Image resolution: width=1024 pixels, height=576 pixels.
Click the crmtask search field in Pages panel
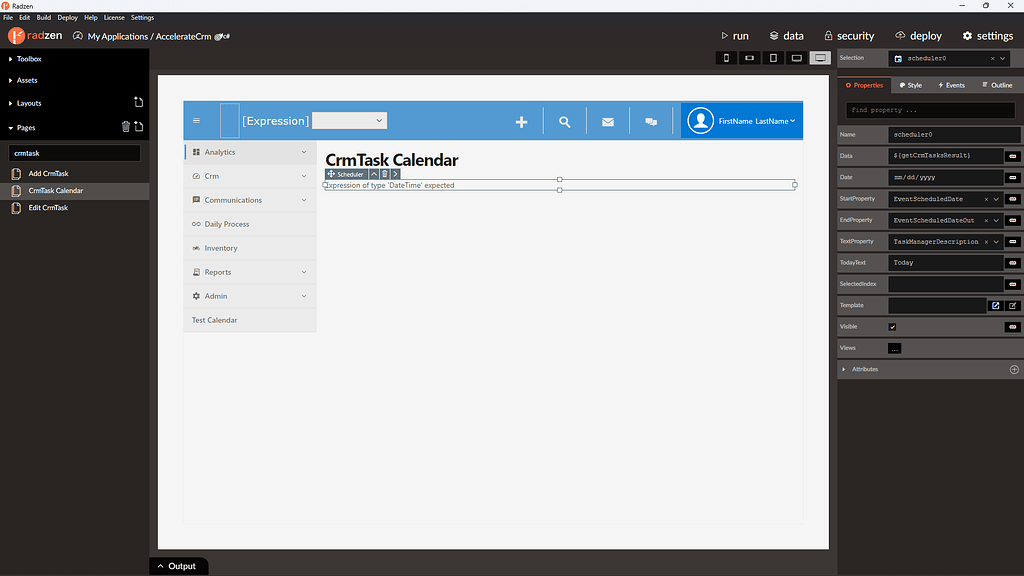(76, 152)
